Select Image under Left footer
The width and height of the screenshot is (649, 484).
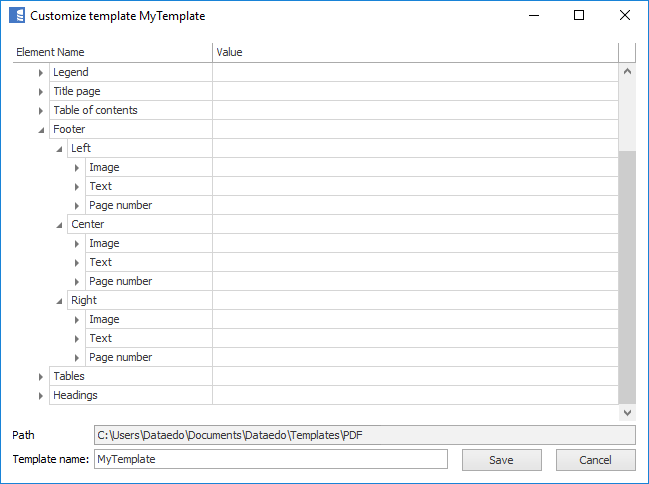tap(104, 168)
